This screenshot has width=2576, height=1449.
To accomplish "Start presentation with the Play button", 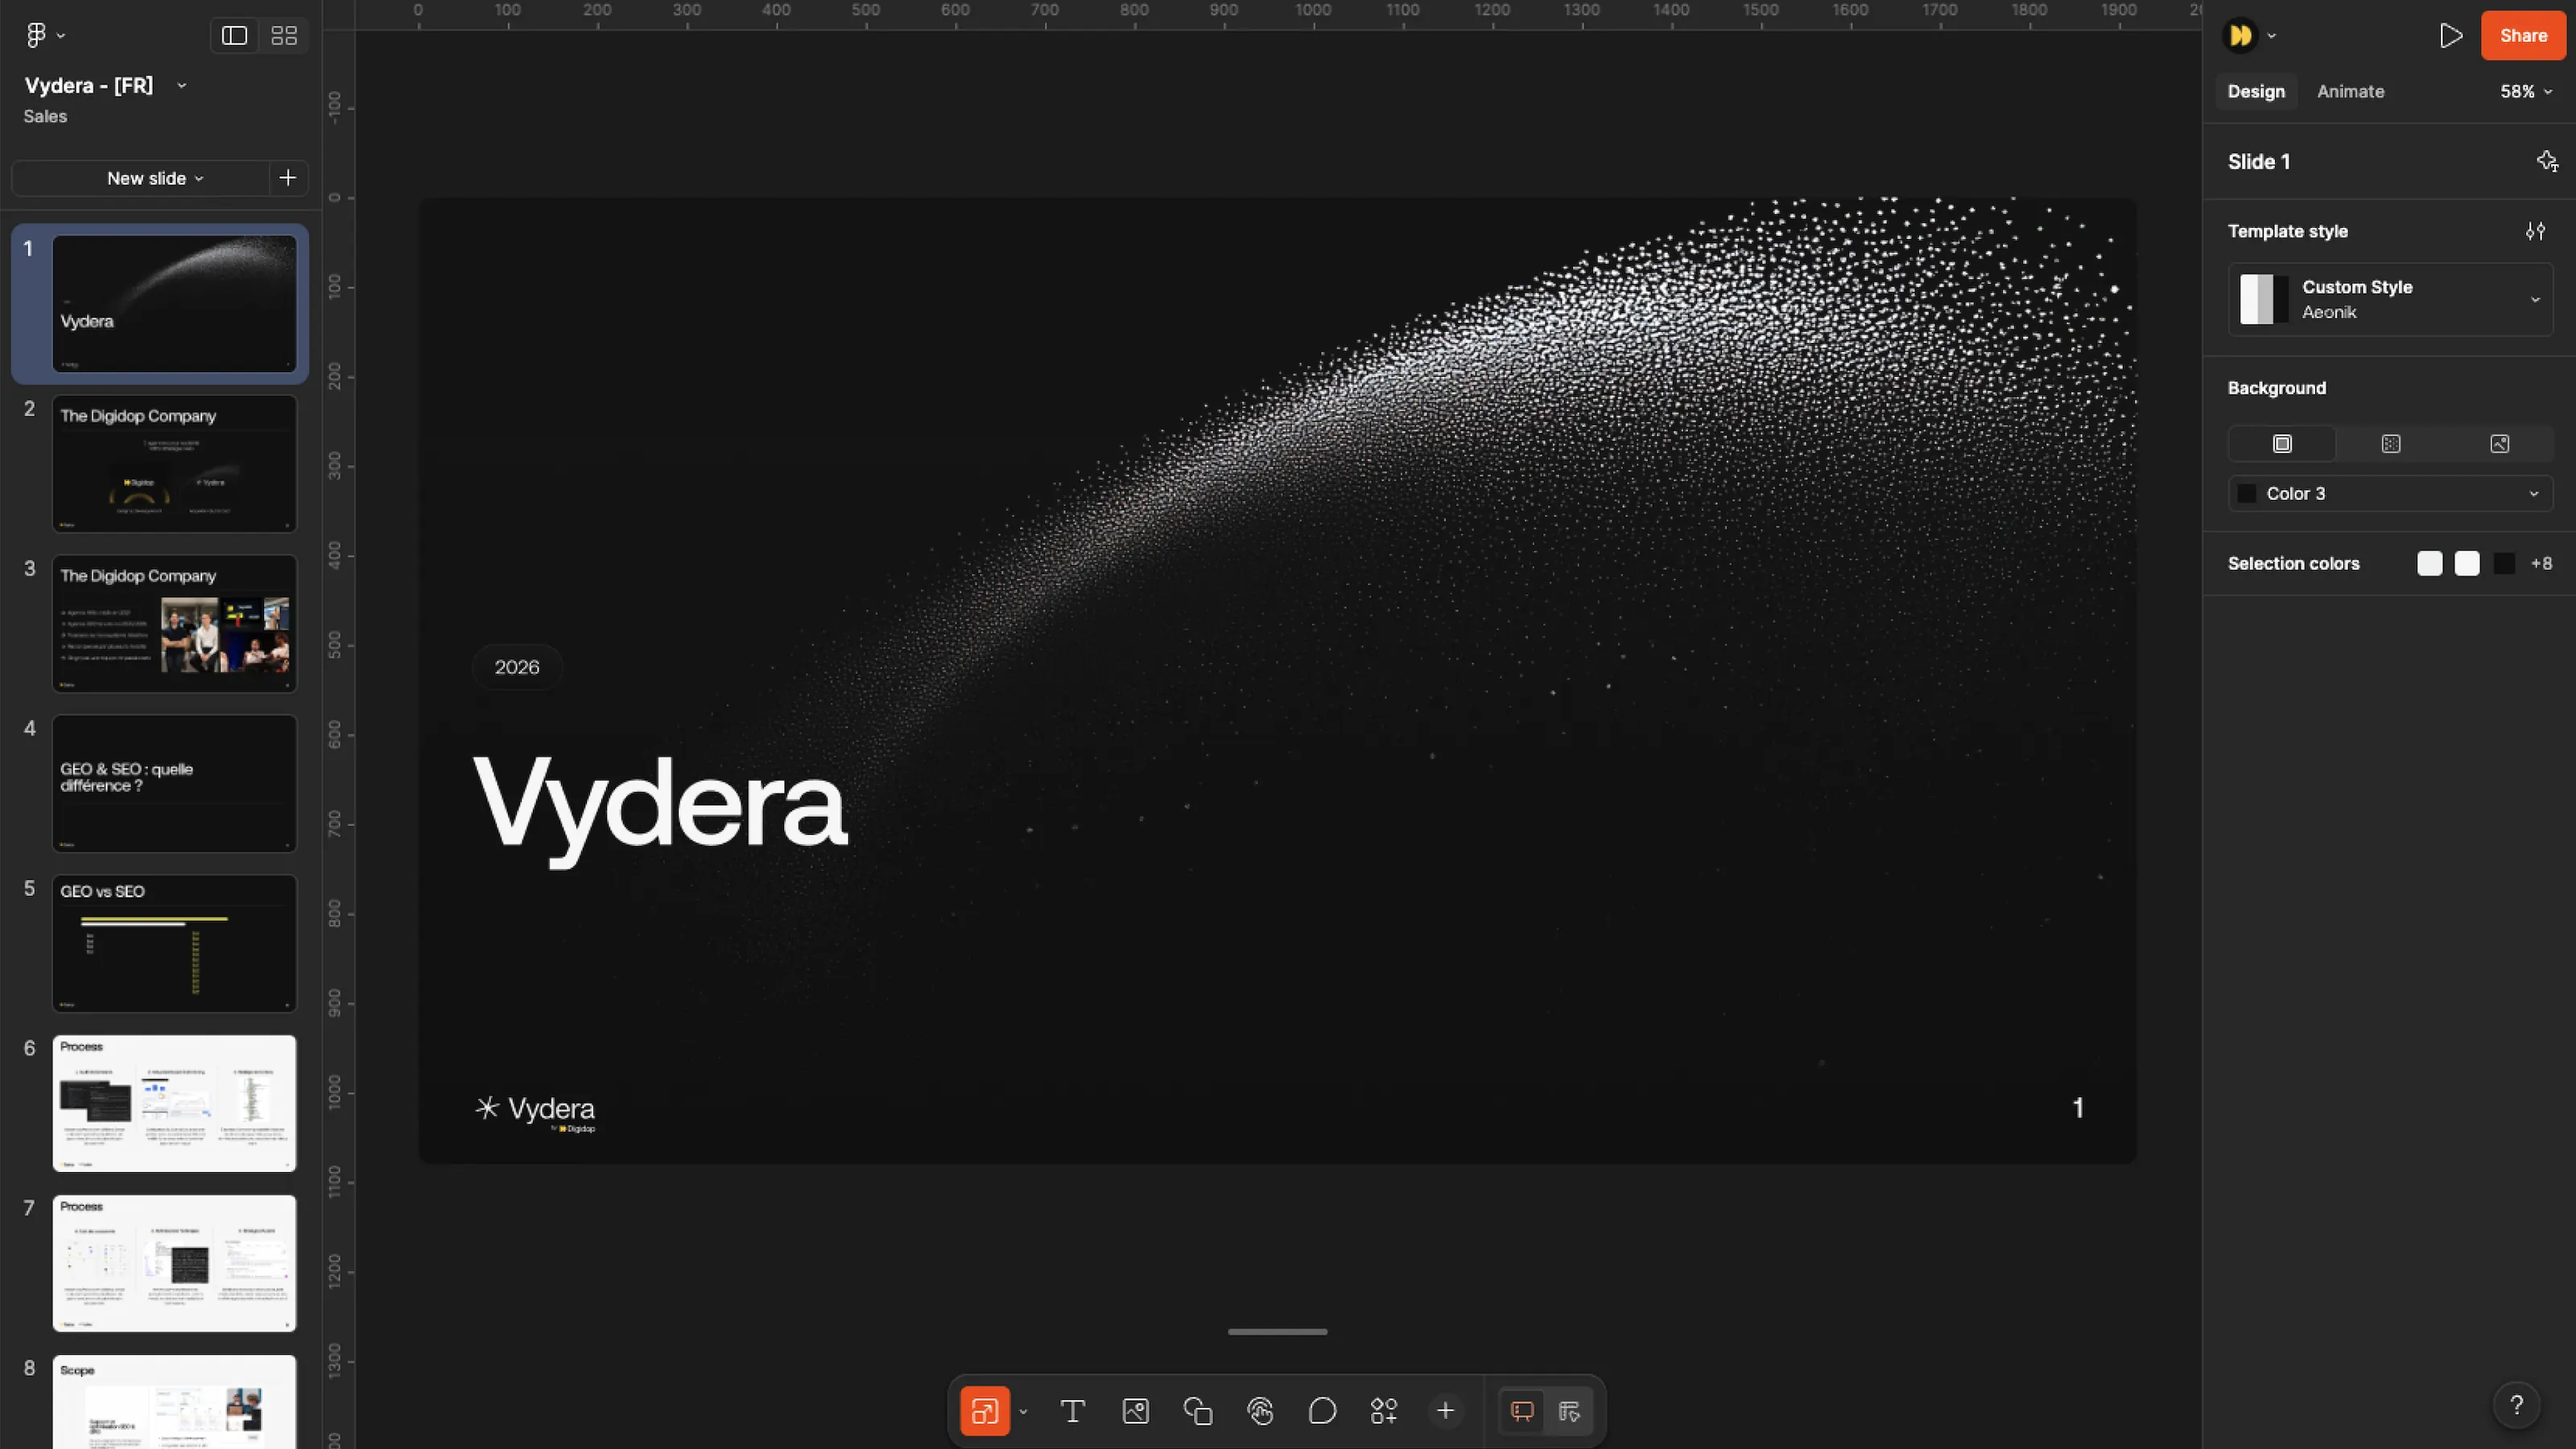I will click(2451, 35).
